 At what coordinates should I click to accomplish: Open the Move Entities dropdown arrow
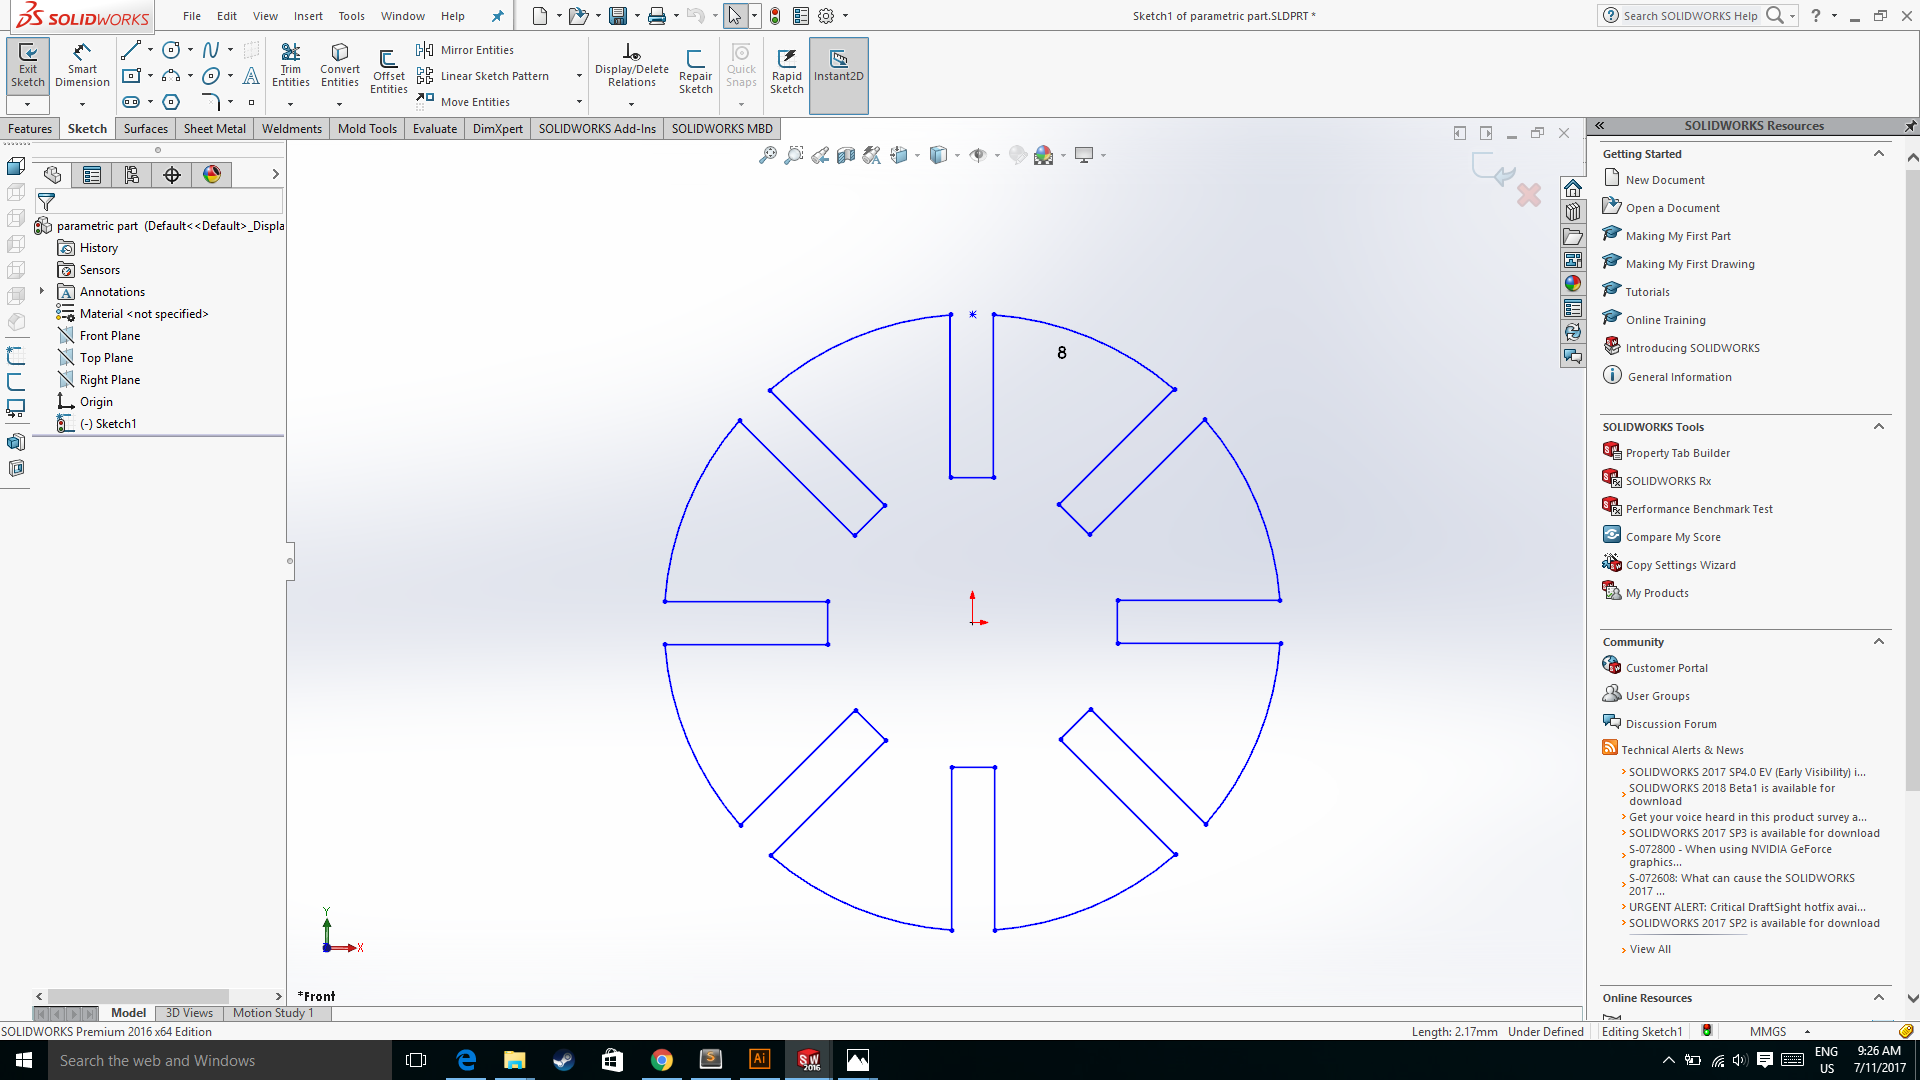point(579,102)
